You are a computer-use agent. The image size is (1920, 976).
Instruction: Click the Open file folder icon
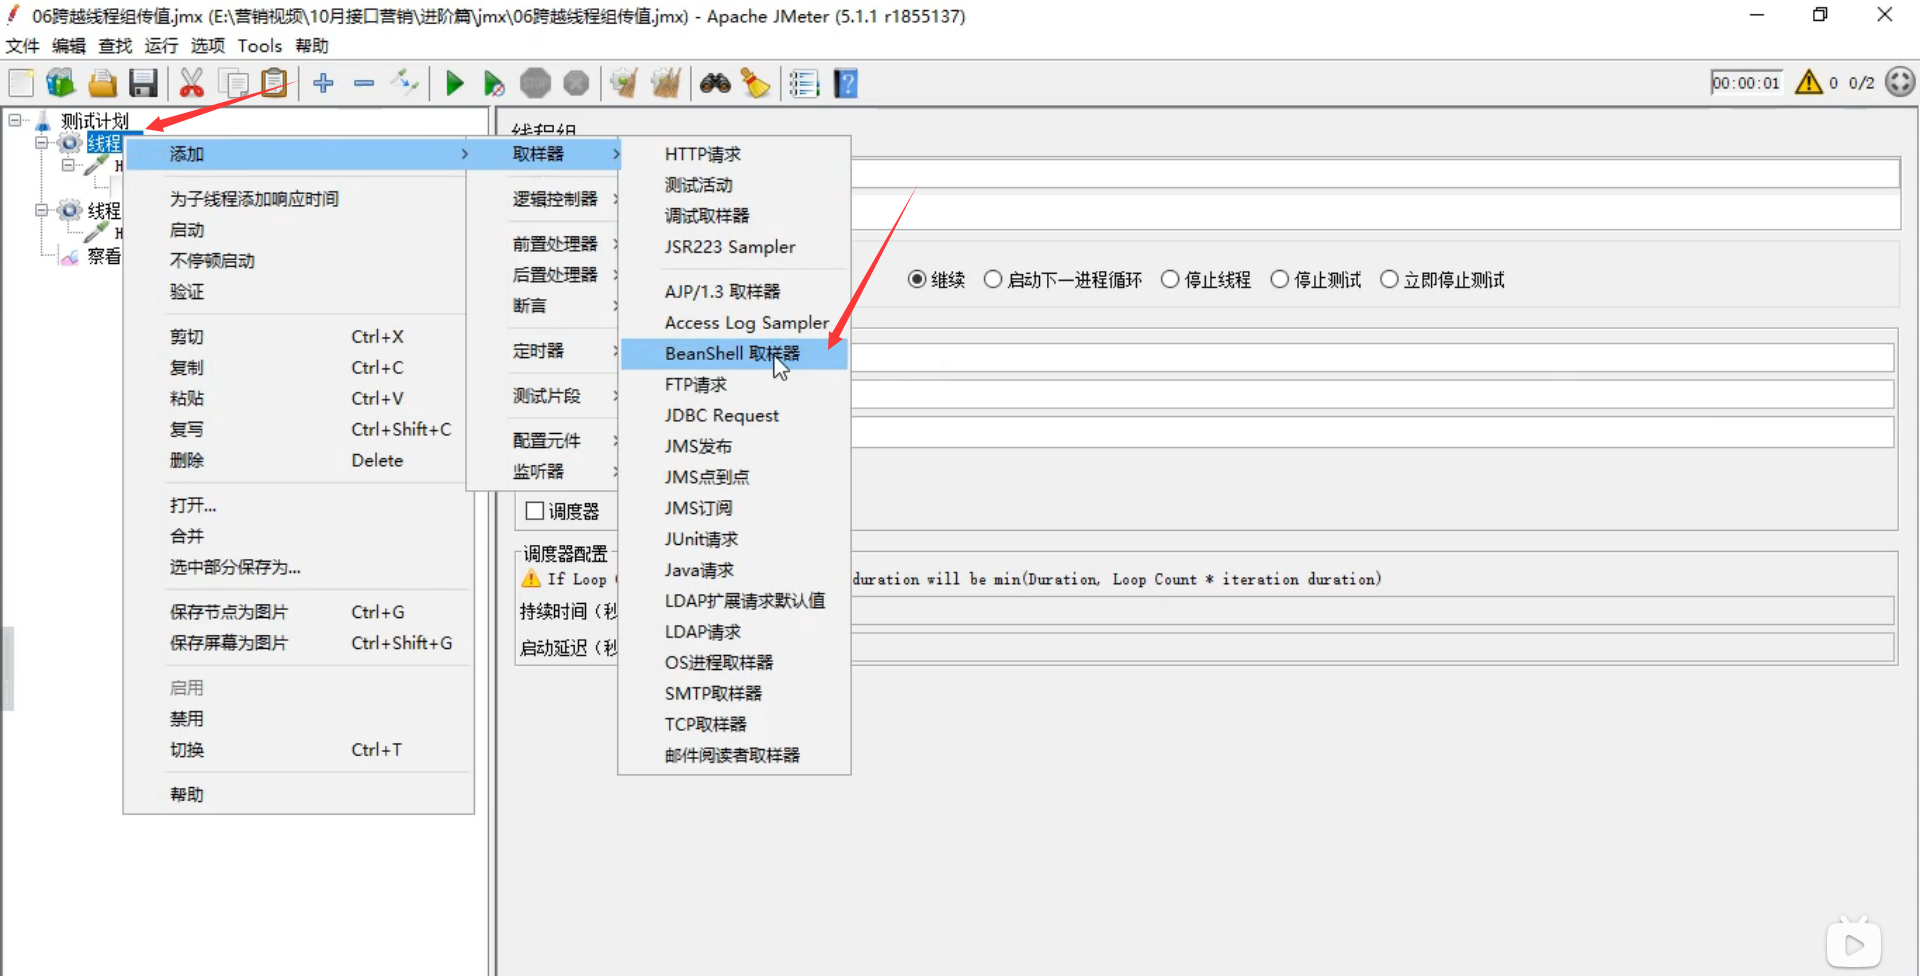pos(102,83)
